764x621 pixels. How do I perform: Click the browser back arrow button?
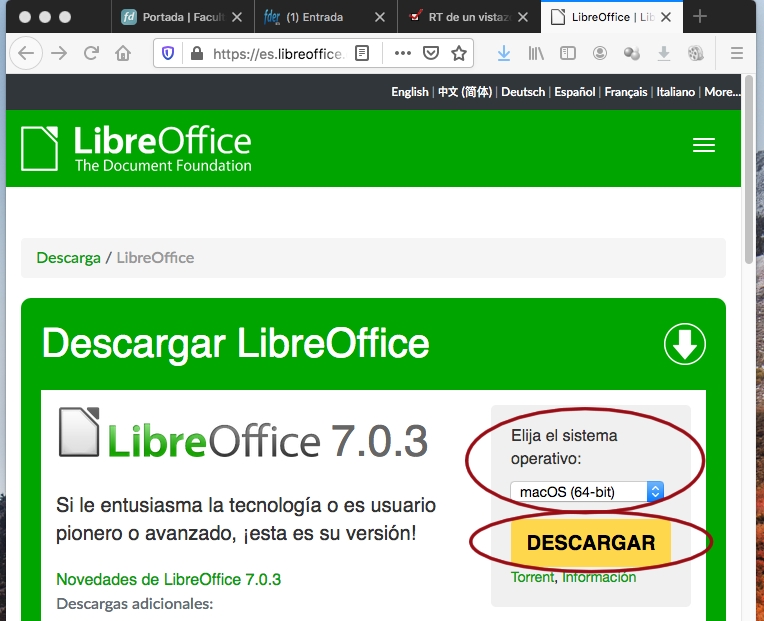pos(25,54)
